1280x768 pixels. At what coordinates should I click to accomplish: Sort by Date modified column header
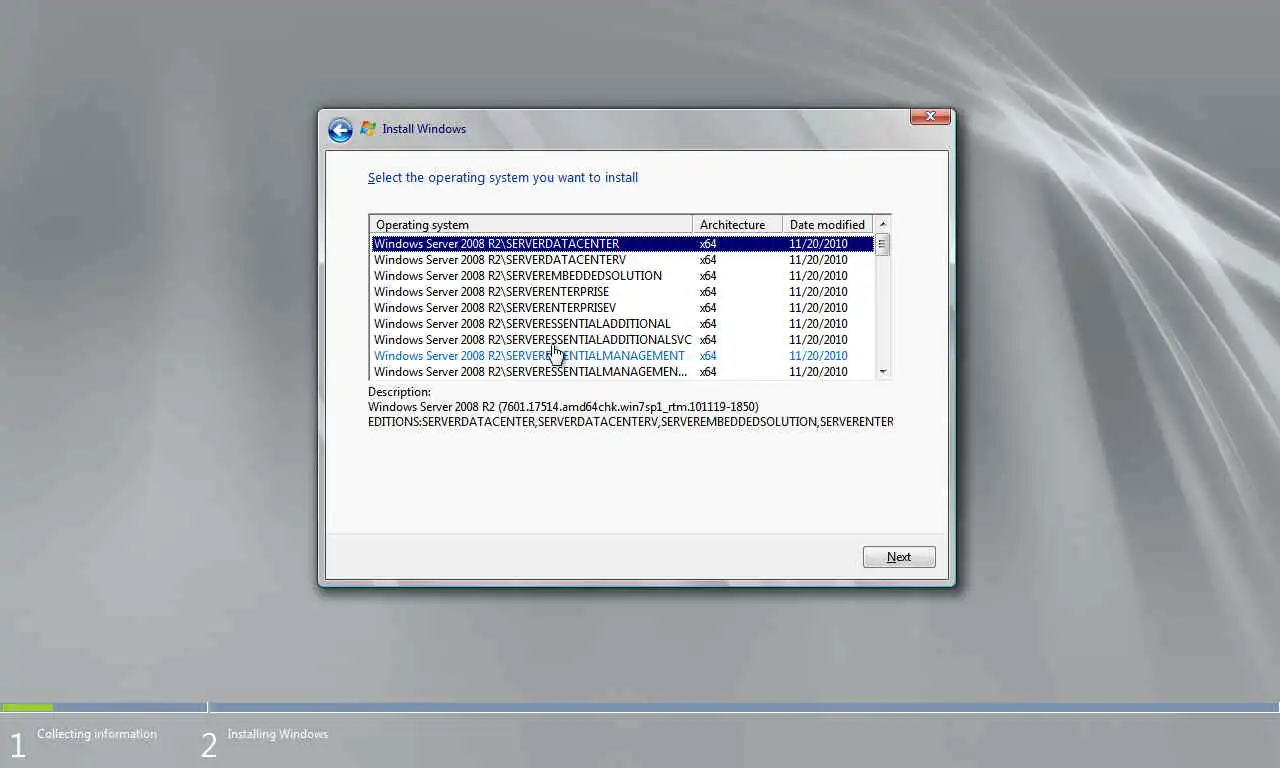point(828,225)
